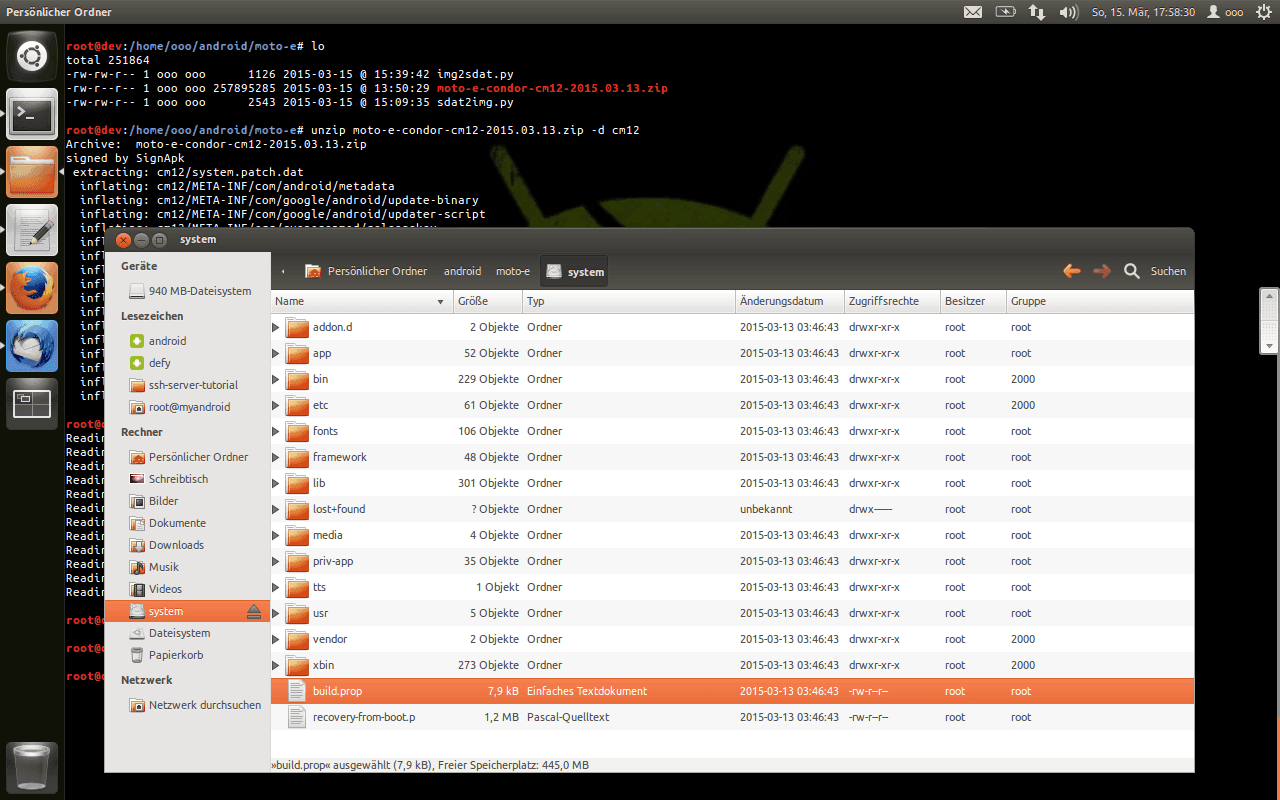Click the mail indicator envelope icon

973,12
